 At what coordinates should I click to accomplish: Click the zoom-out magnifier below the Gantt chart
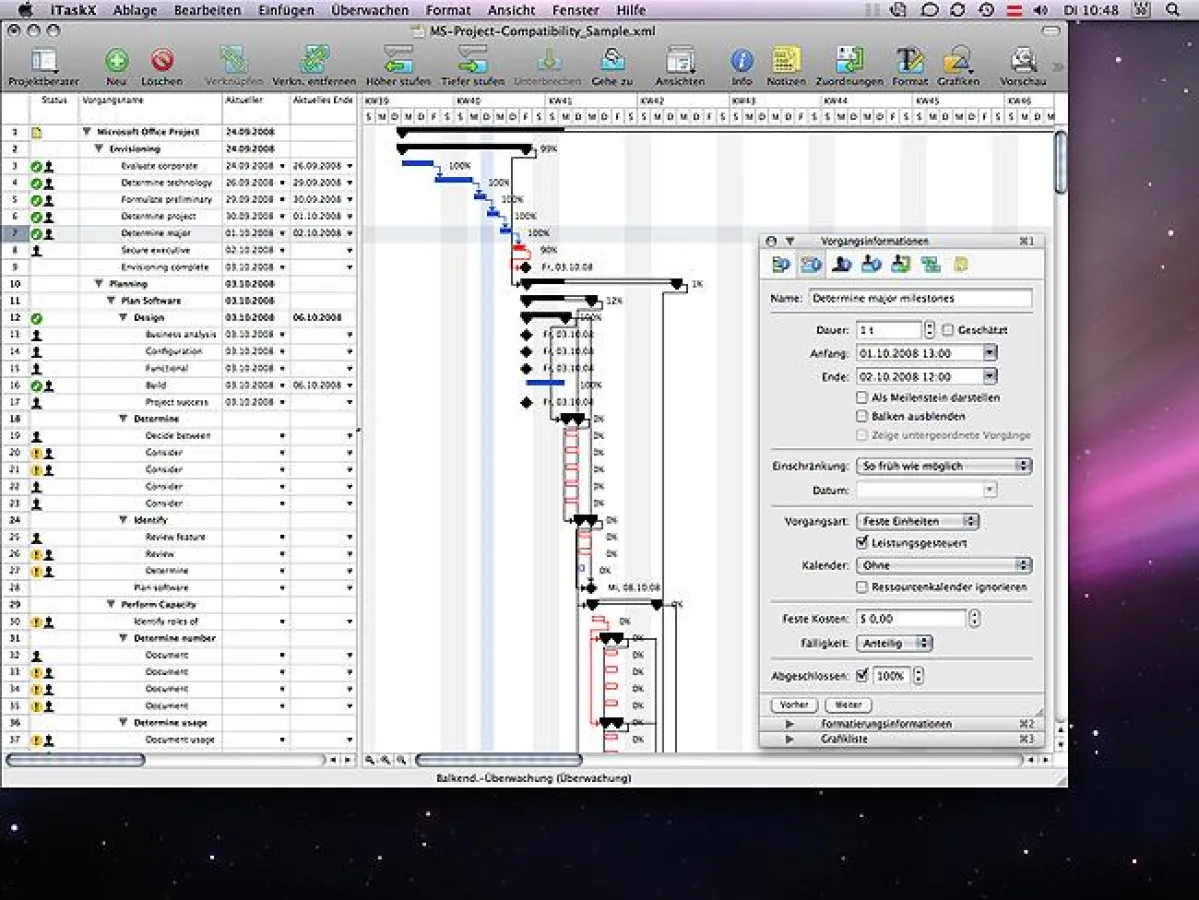370,760
